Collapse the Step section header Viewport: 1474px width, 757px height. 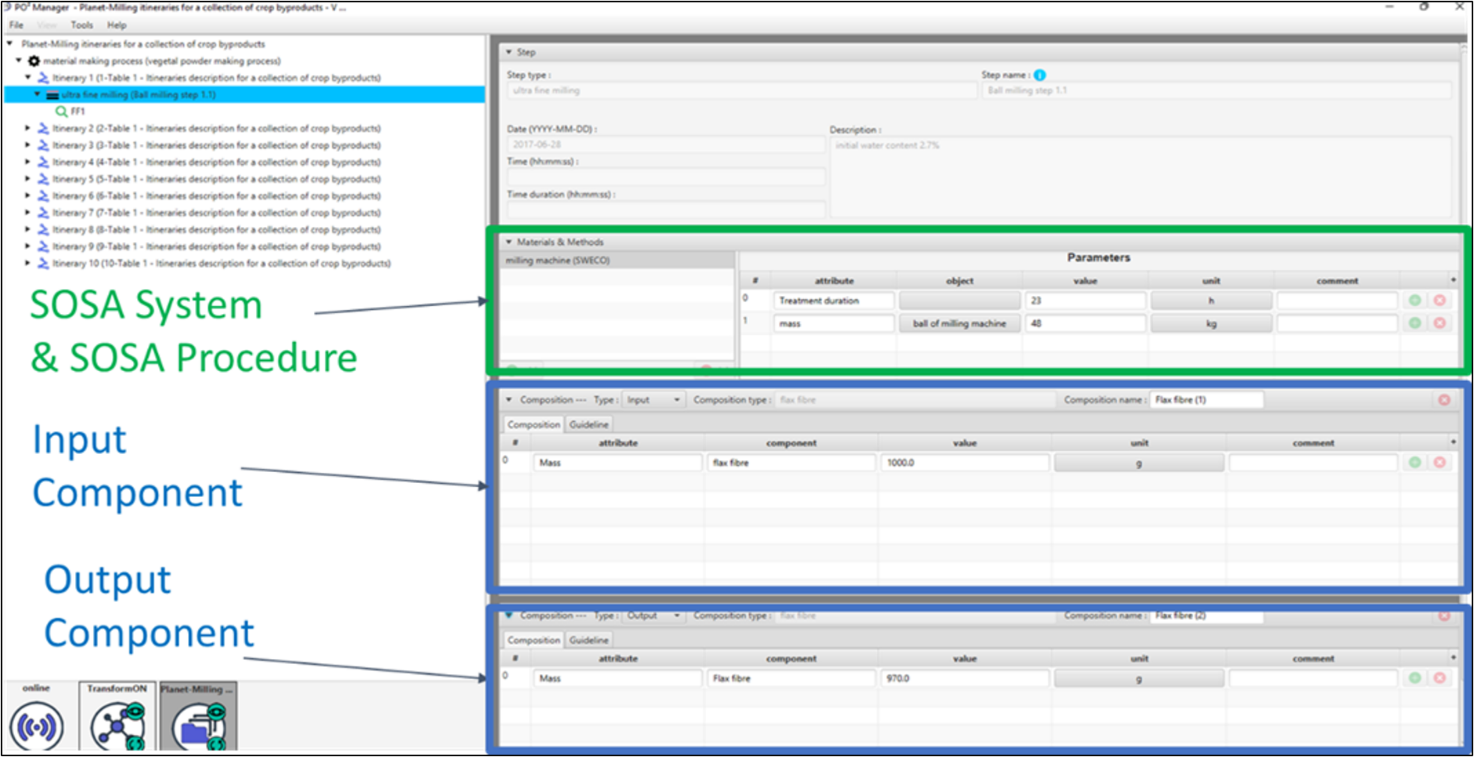[x=508, y=52]
